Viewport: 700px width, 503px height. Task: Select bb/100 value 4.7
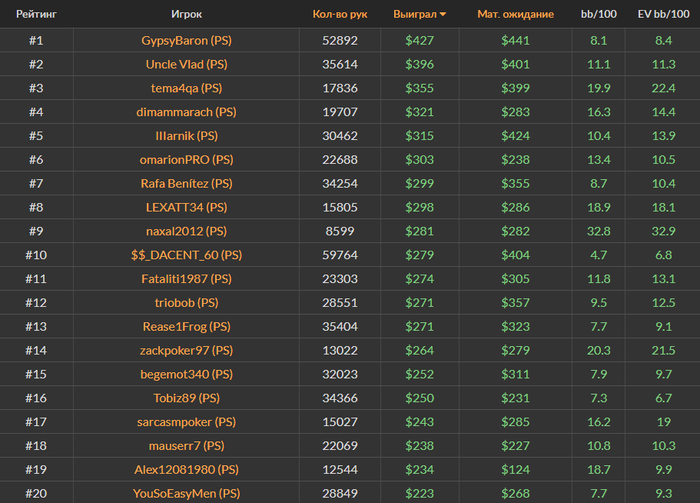point(599,255)
